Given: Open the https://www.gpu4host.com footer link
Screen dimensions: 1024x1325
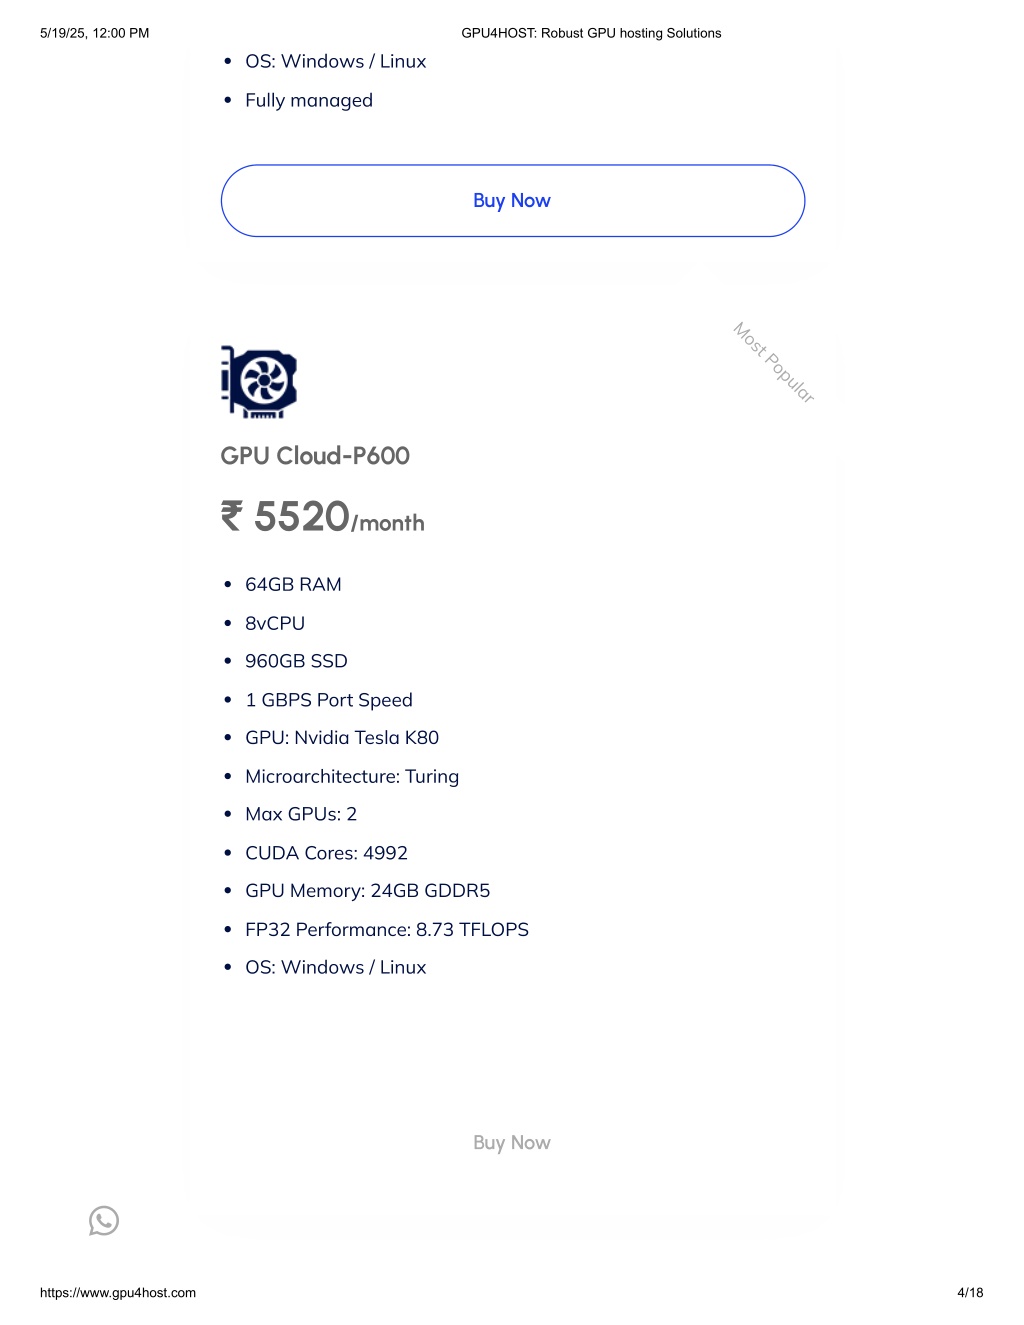Looking at the screenshot, I should click(x=118, y=1292).
